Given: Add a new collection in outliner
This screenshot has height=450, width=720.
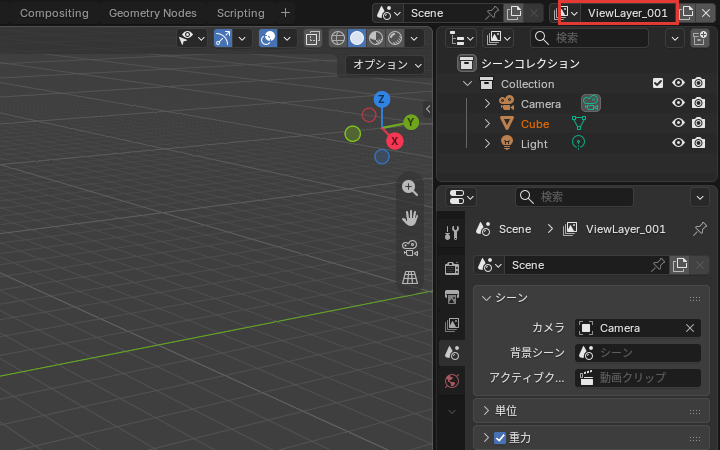Looking at the screenshot, I should click(700, 38).
